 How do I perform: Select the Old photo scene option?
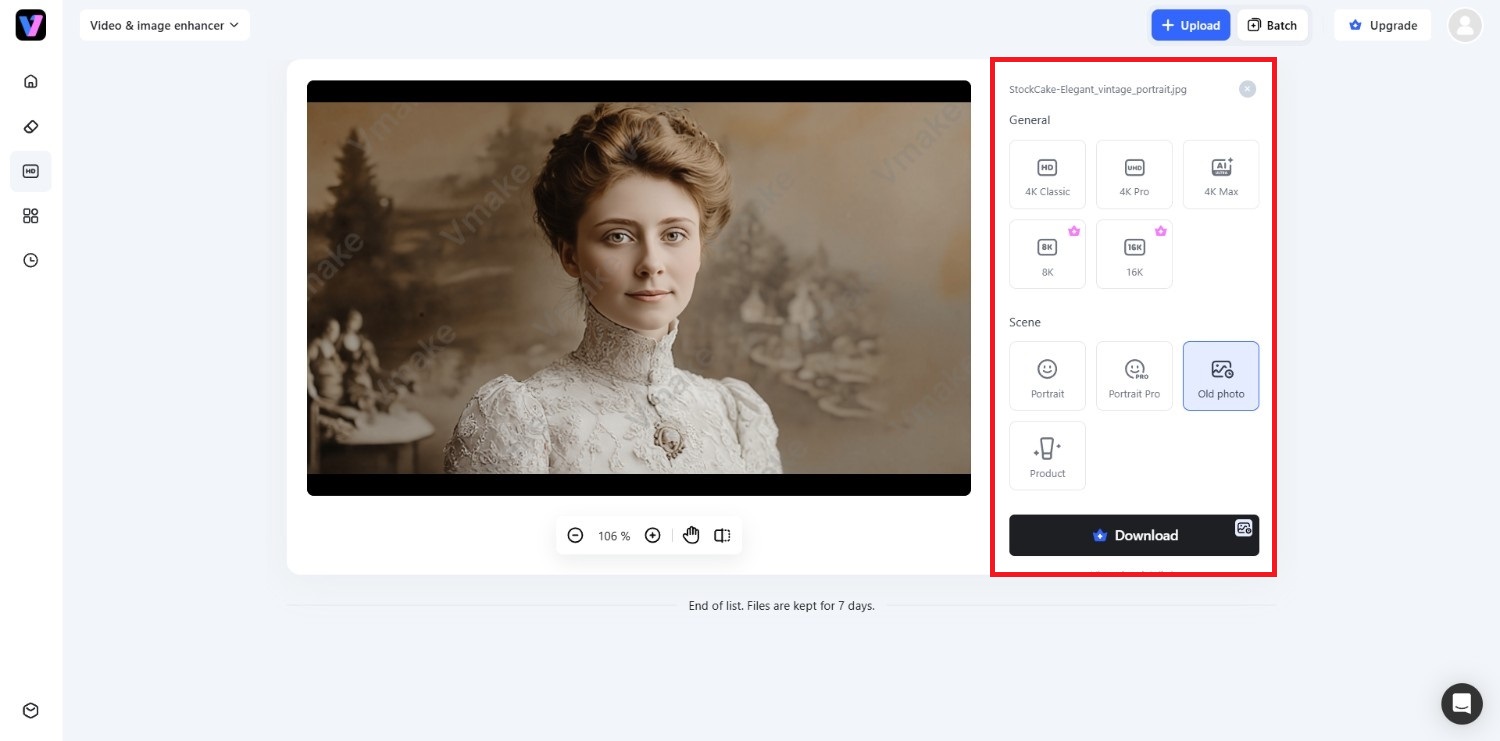1221,376
